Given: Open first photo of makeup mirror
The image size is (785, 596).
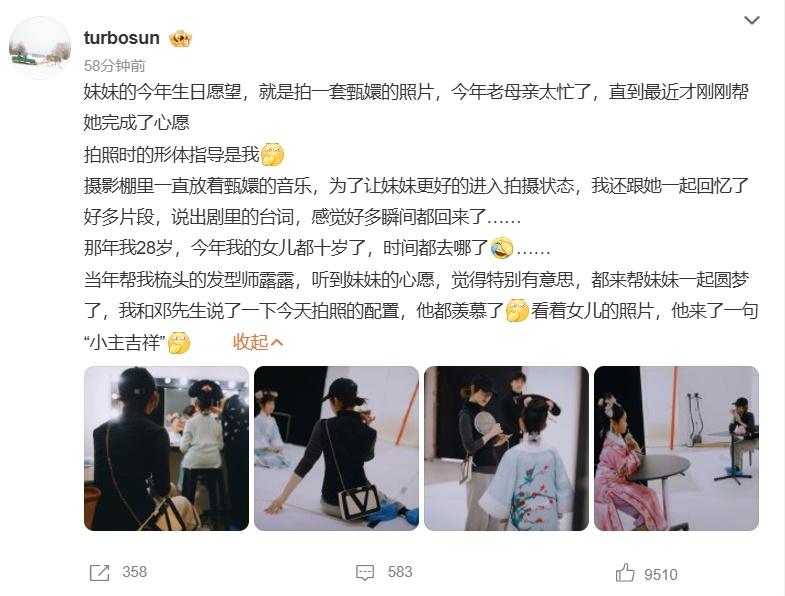Looking at the screenshot, I should 166,448.
